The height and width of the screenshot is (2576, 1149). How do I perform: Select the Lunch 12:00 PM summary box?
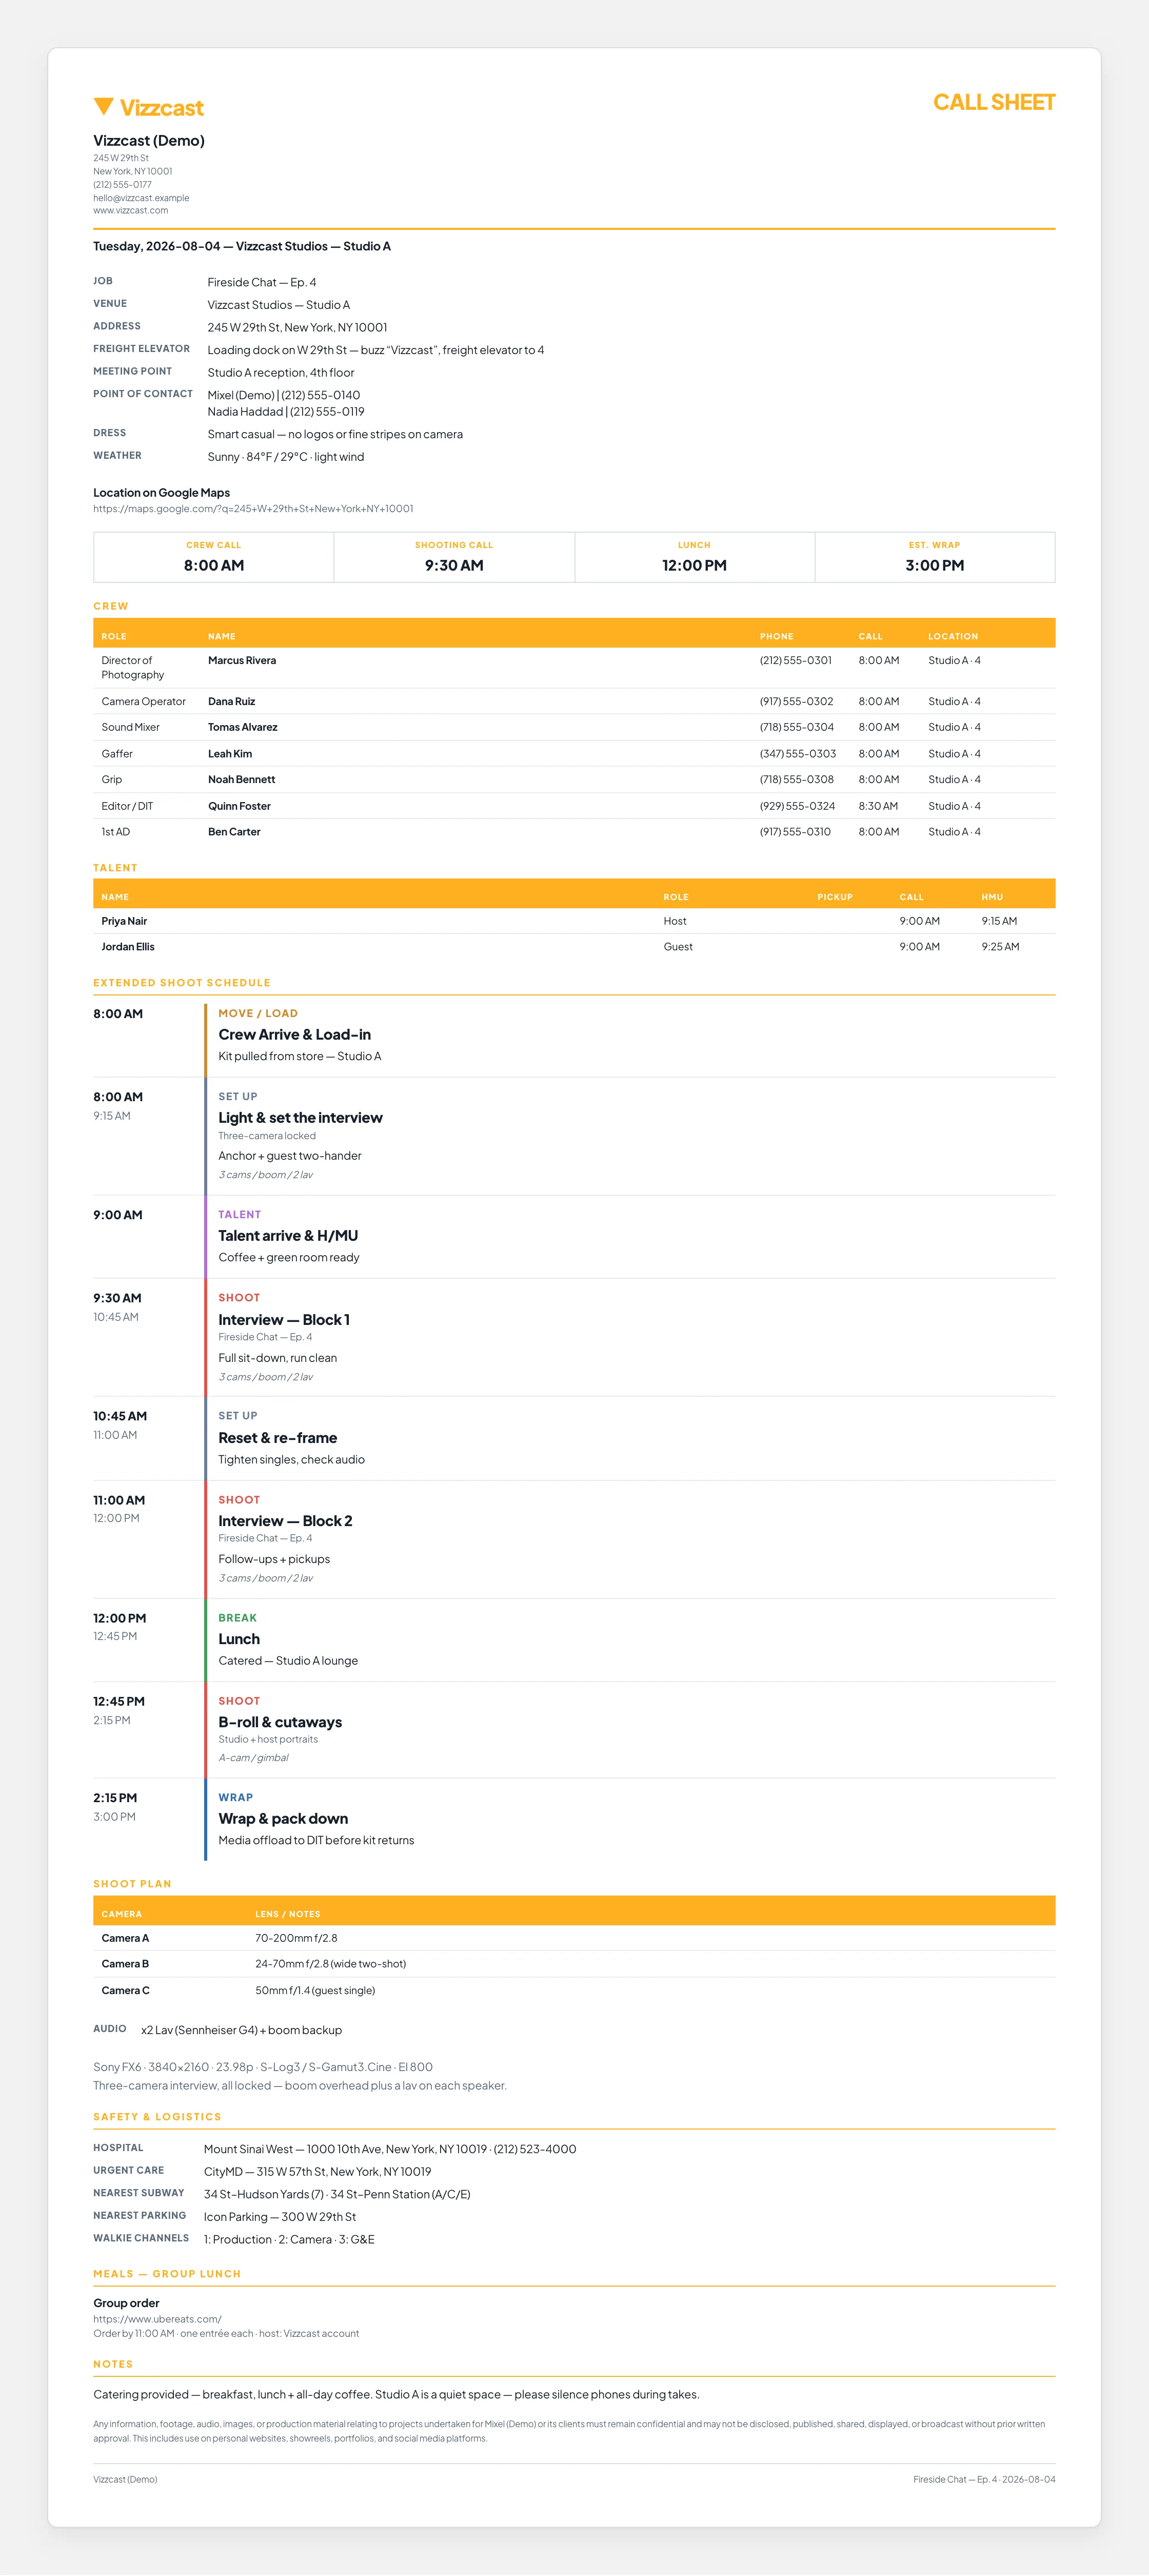pyautogui.click(x=695, y=557)
